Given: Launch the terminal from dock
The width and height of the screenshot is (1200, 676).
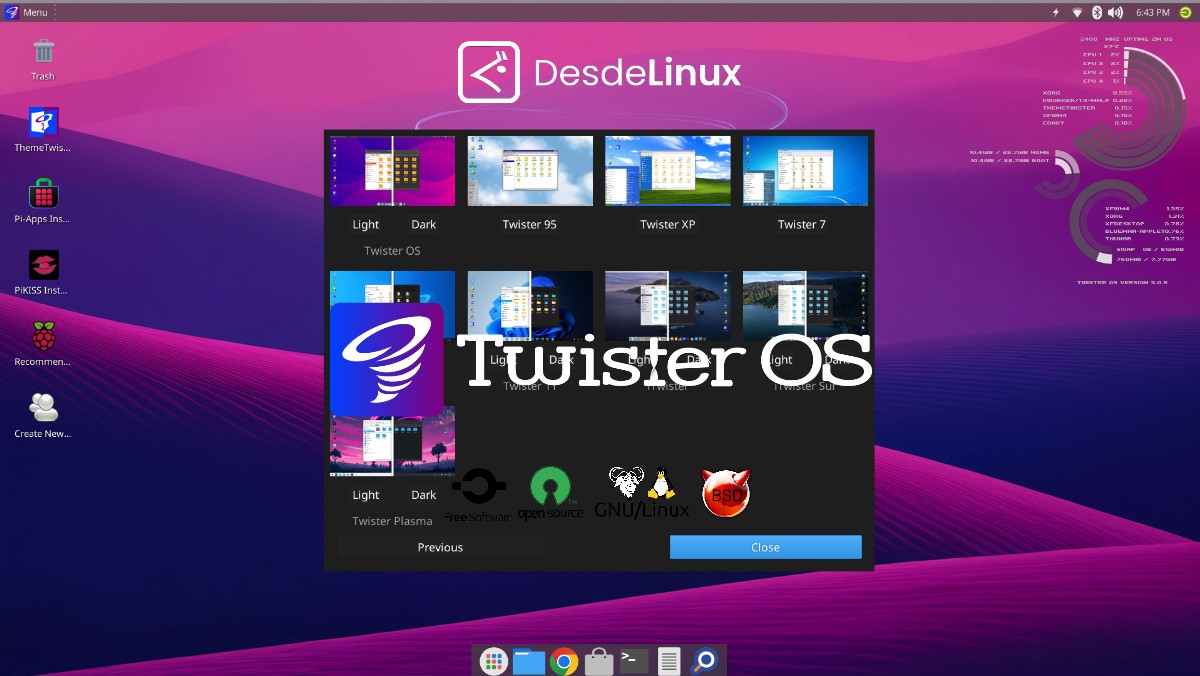Looking at the screenshot, I should tap(634, 660).
